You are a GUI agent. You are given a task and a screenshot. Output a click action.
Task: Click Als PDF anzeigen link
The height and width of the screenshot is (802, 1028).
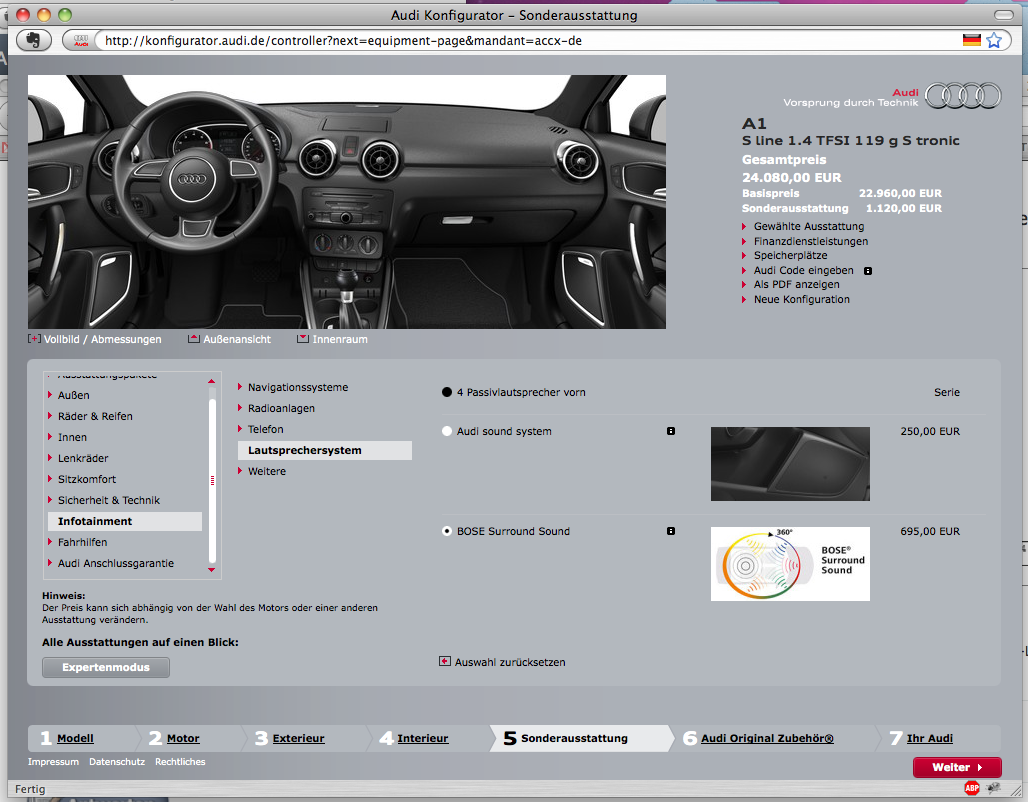pyautogui.click(x=796, y=285)
